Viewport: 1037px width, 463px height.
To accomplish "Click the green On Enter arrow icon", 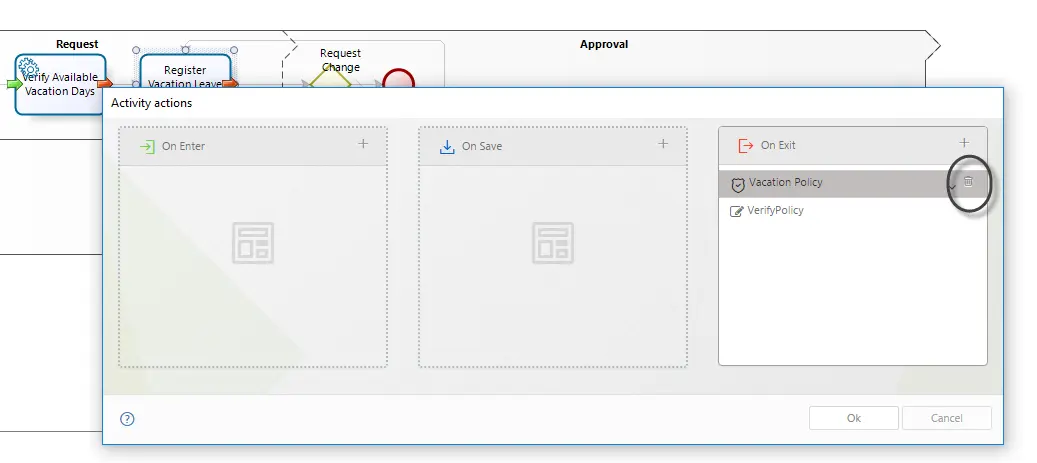I will 147,146.
